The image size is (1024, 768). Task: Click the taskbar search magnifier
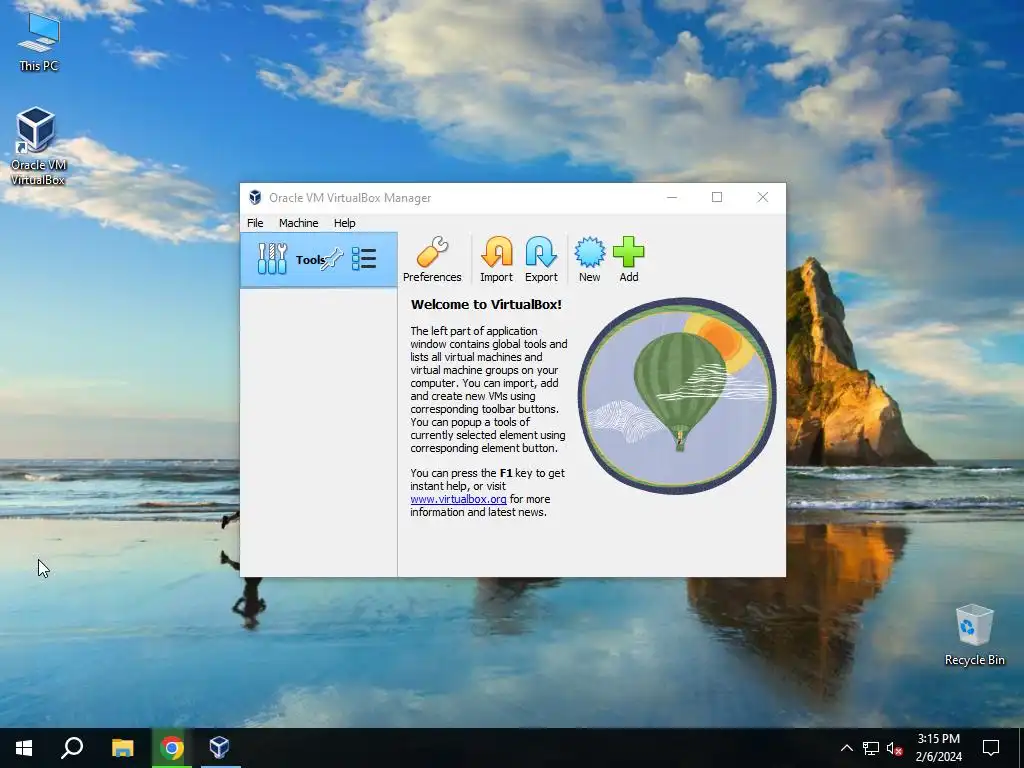pos(72,748)
